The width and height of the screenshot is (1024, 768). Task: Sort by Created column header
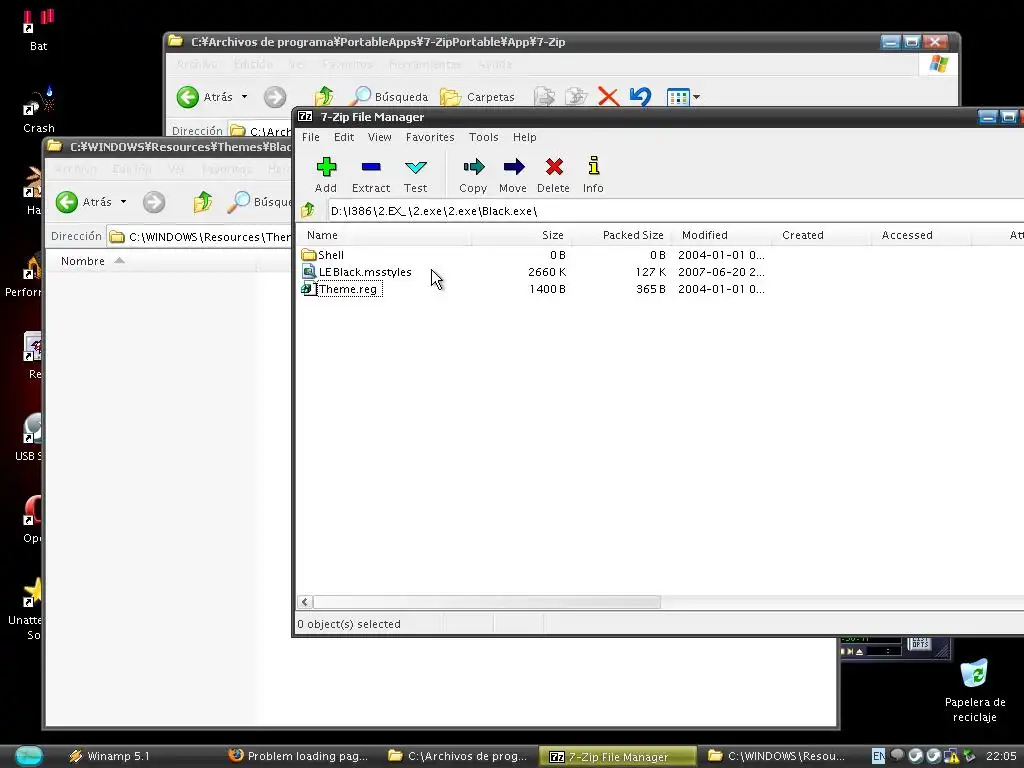[822, 235]
